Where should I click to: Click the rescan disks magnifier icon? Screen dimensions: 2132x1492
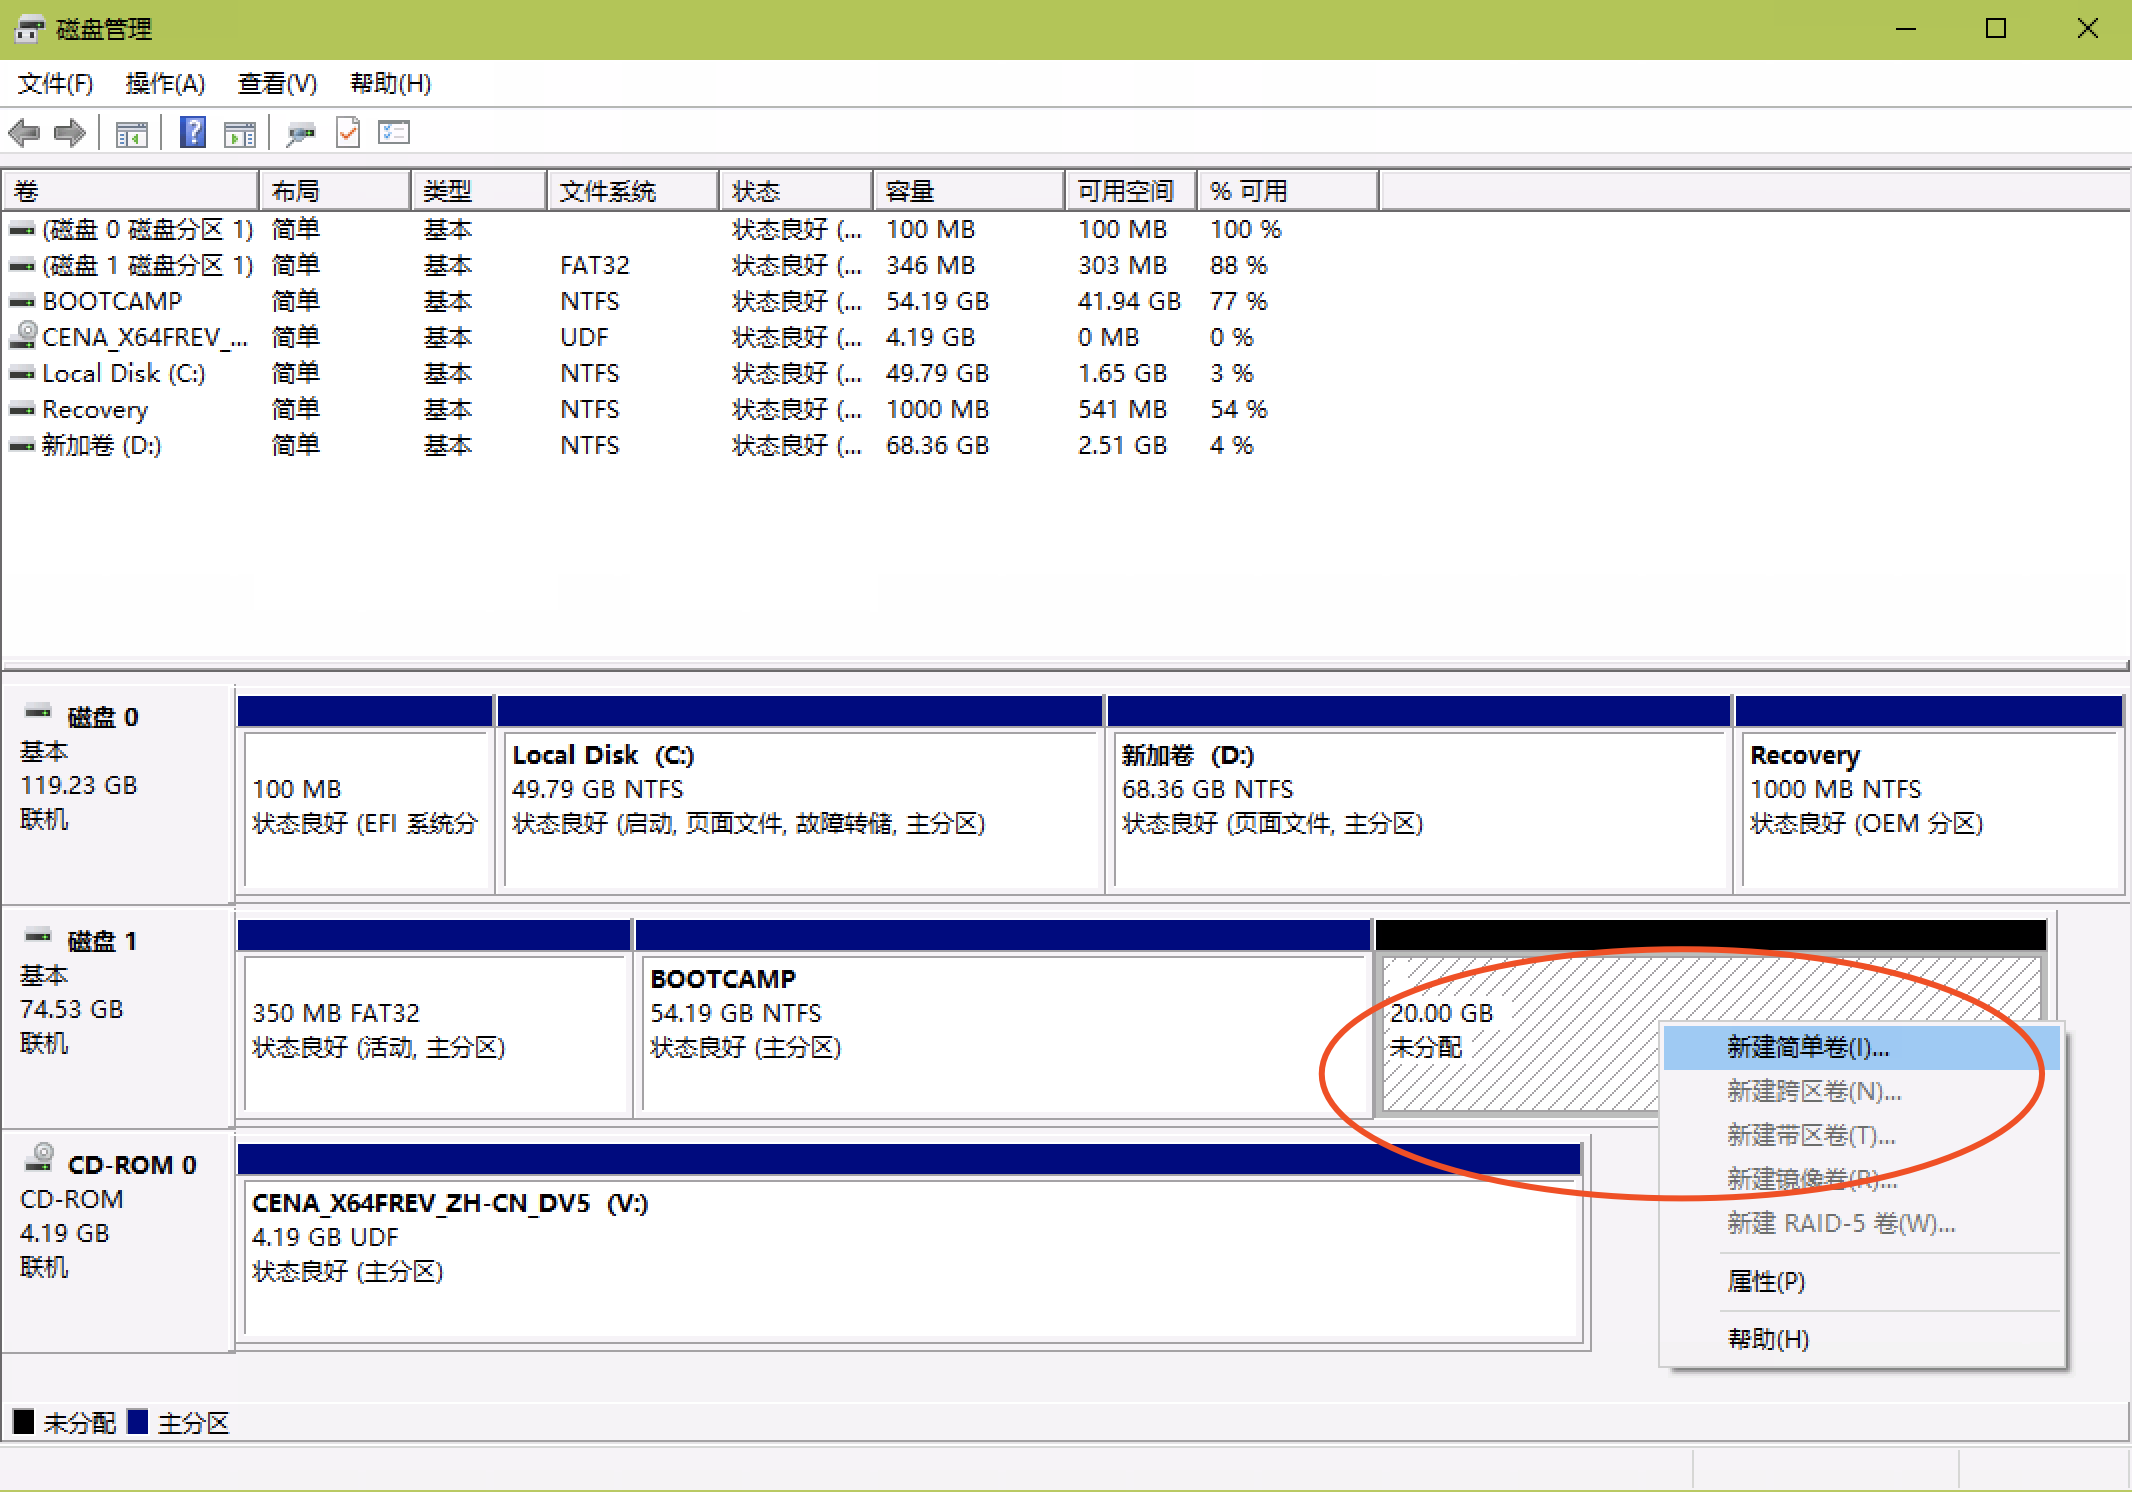299,133
